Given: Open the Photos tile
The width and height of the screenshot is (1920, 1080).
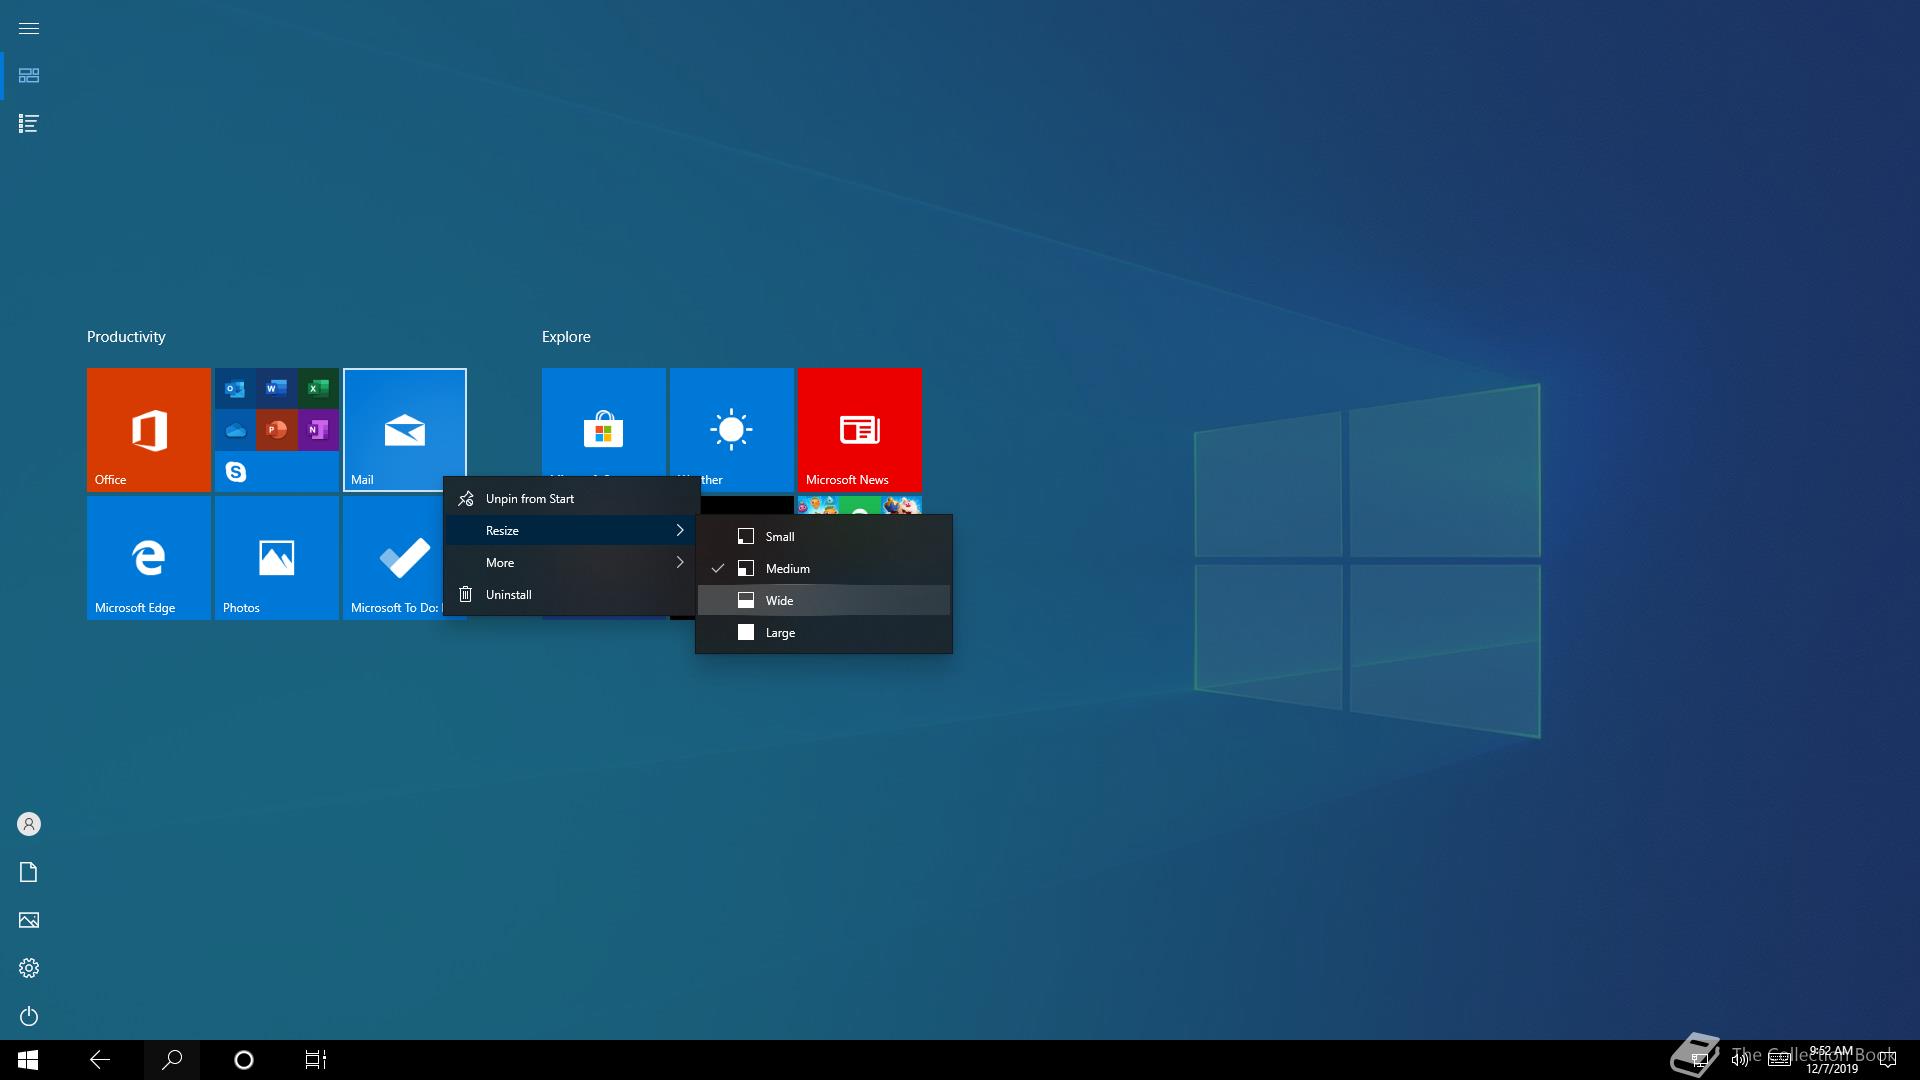Looking at the screenshot, I should [277, 558].
